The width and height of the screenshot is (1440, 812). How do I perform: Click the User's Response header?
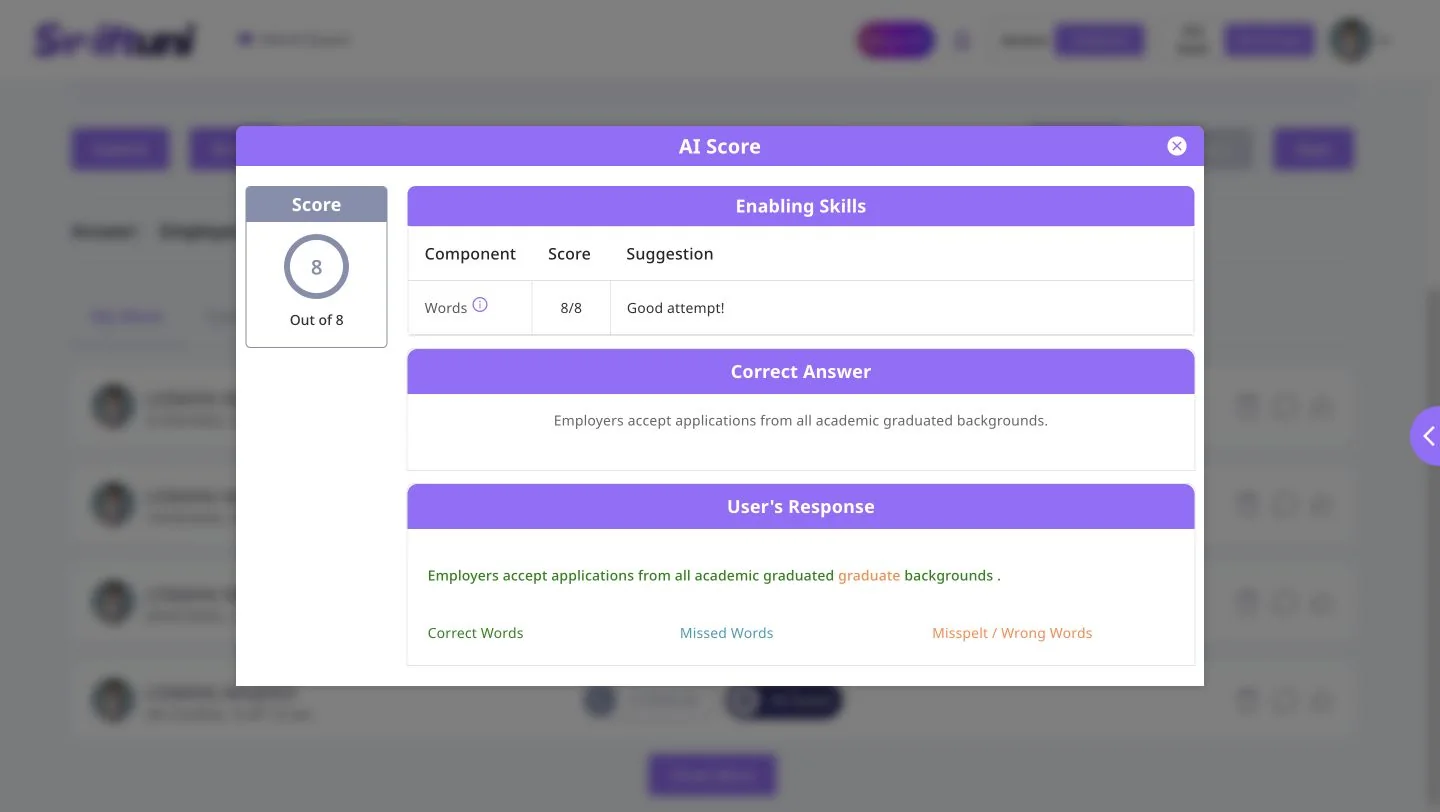[801, 506]
